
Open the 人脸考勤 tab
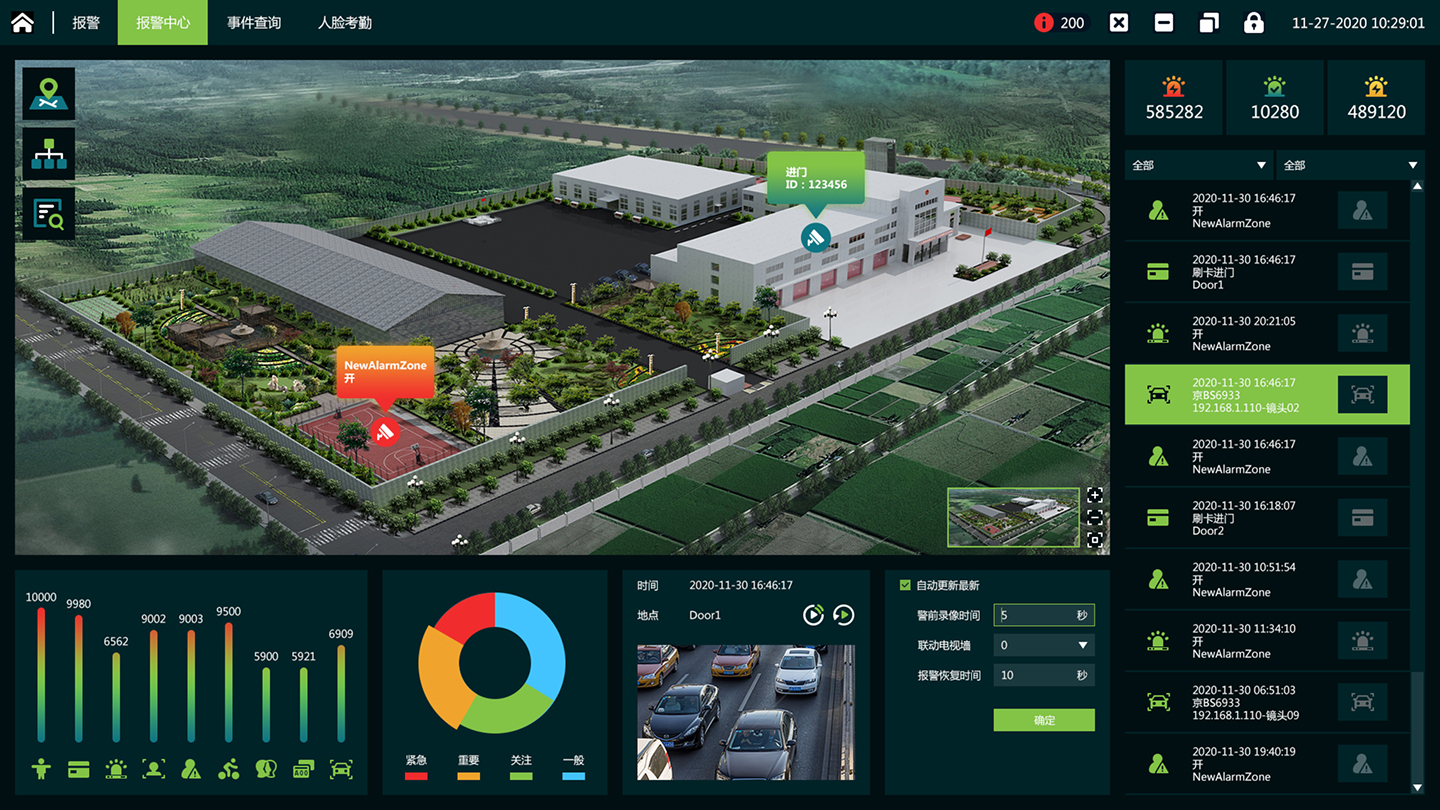pos(345,22)
